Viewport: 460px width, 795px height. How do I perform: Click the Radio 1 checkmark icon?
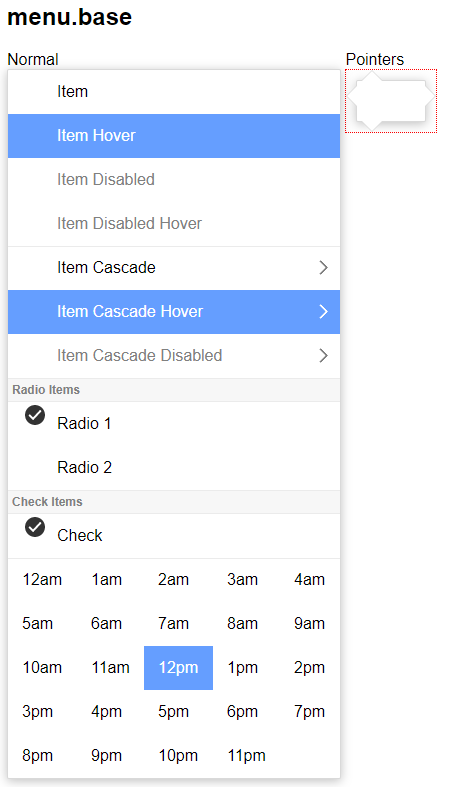click(x=35, y=415)
